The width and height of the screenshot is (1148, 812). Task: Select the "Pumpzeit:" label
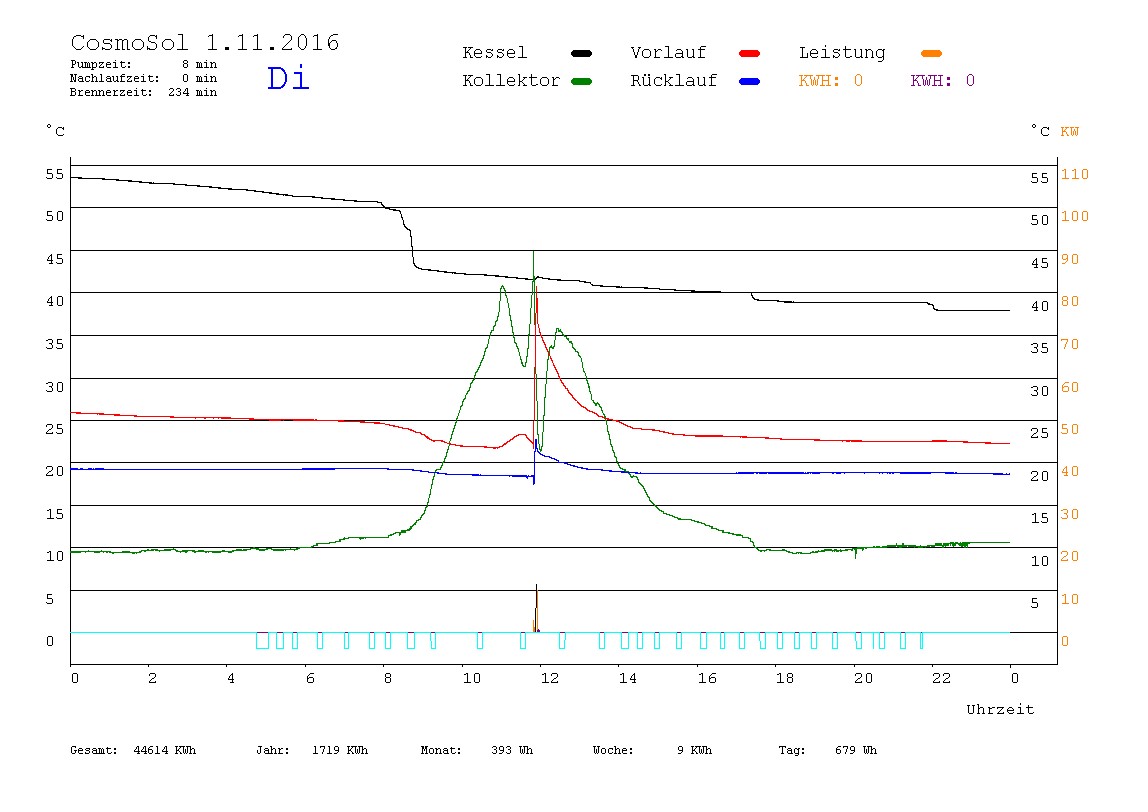click(101, 64)
